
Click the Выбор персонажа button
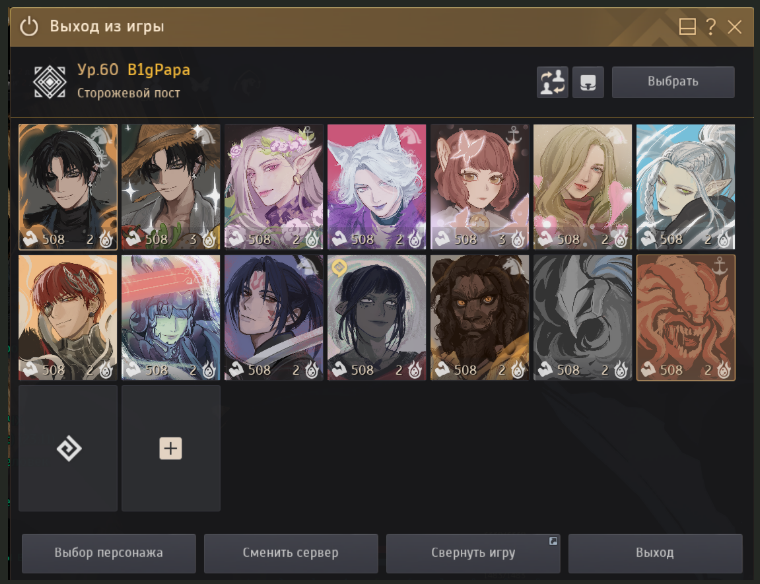click(x=109, y=553)
